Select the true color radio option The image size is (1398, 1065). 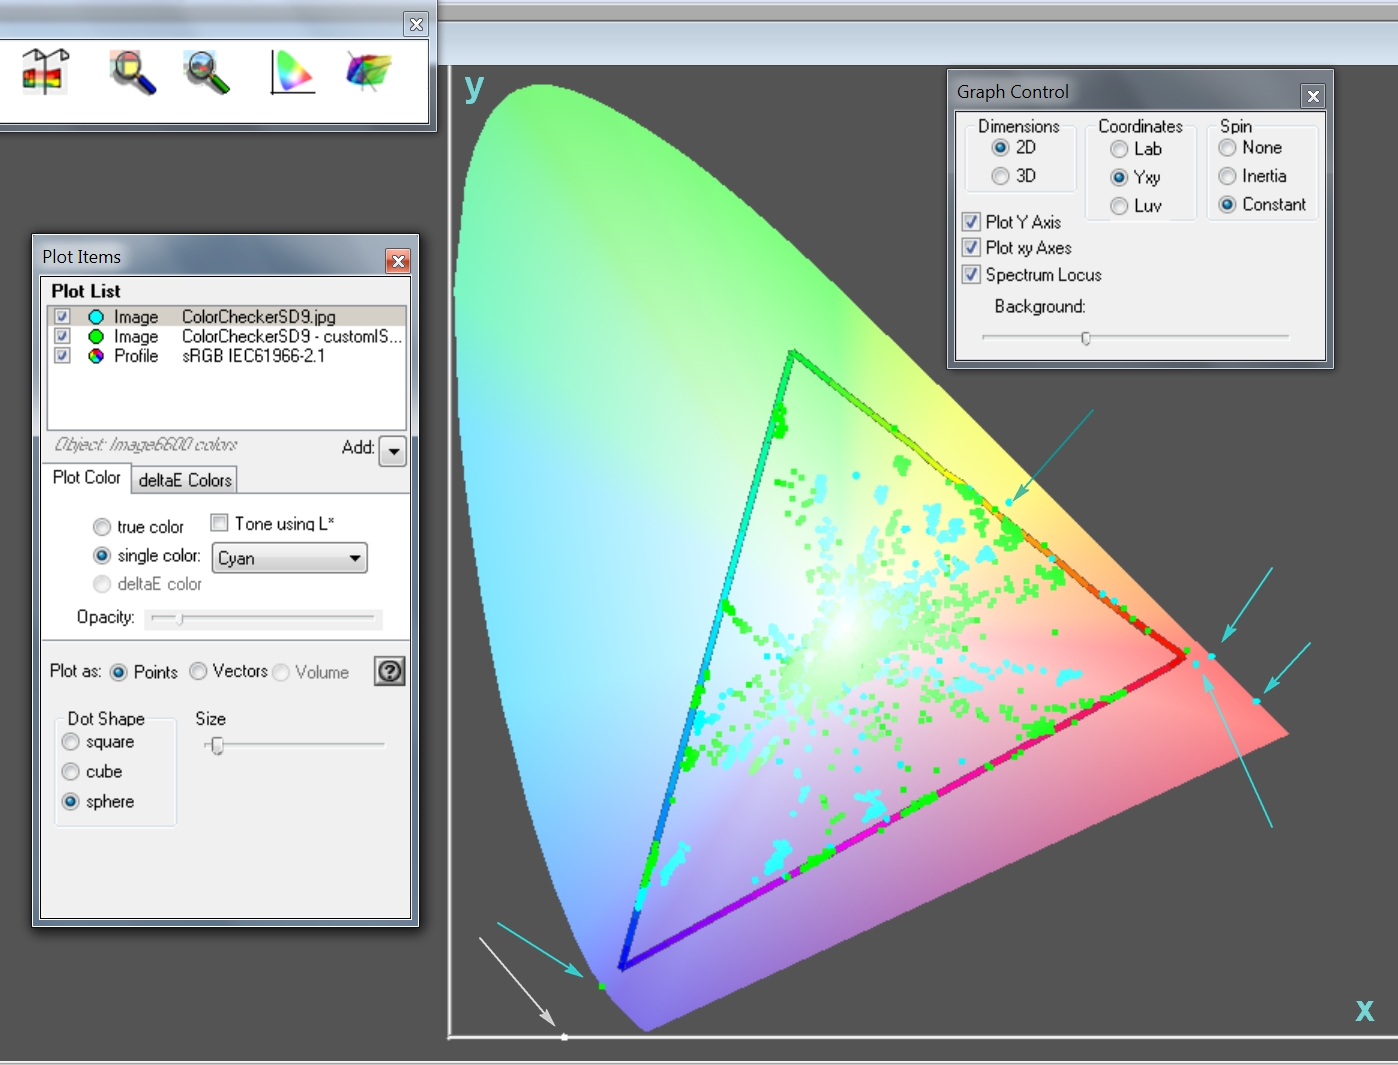pyautogui.click(x=102, y=527)
